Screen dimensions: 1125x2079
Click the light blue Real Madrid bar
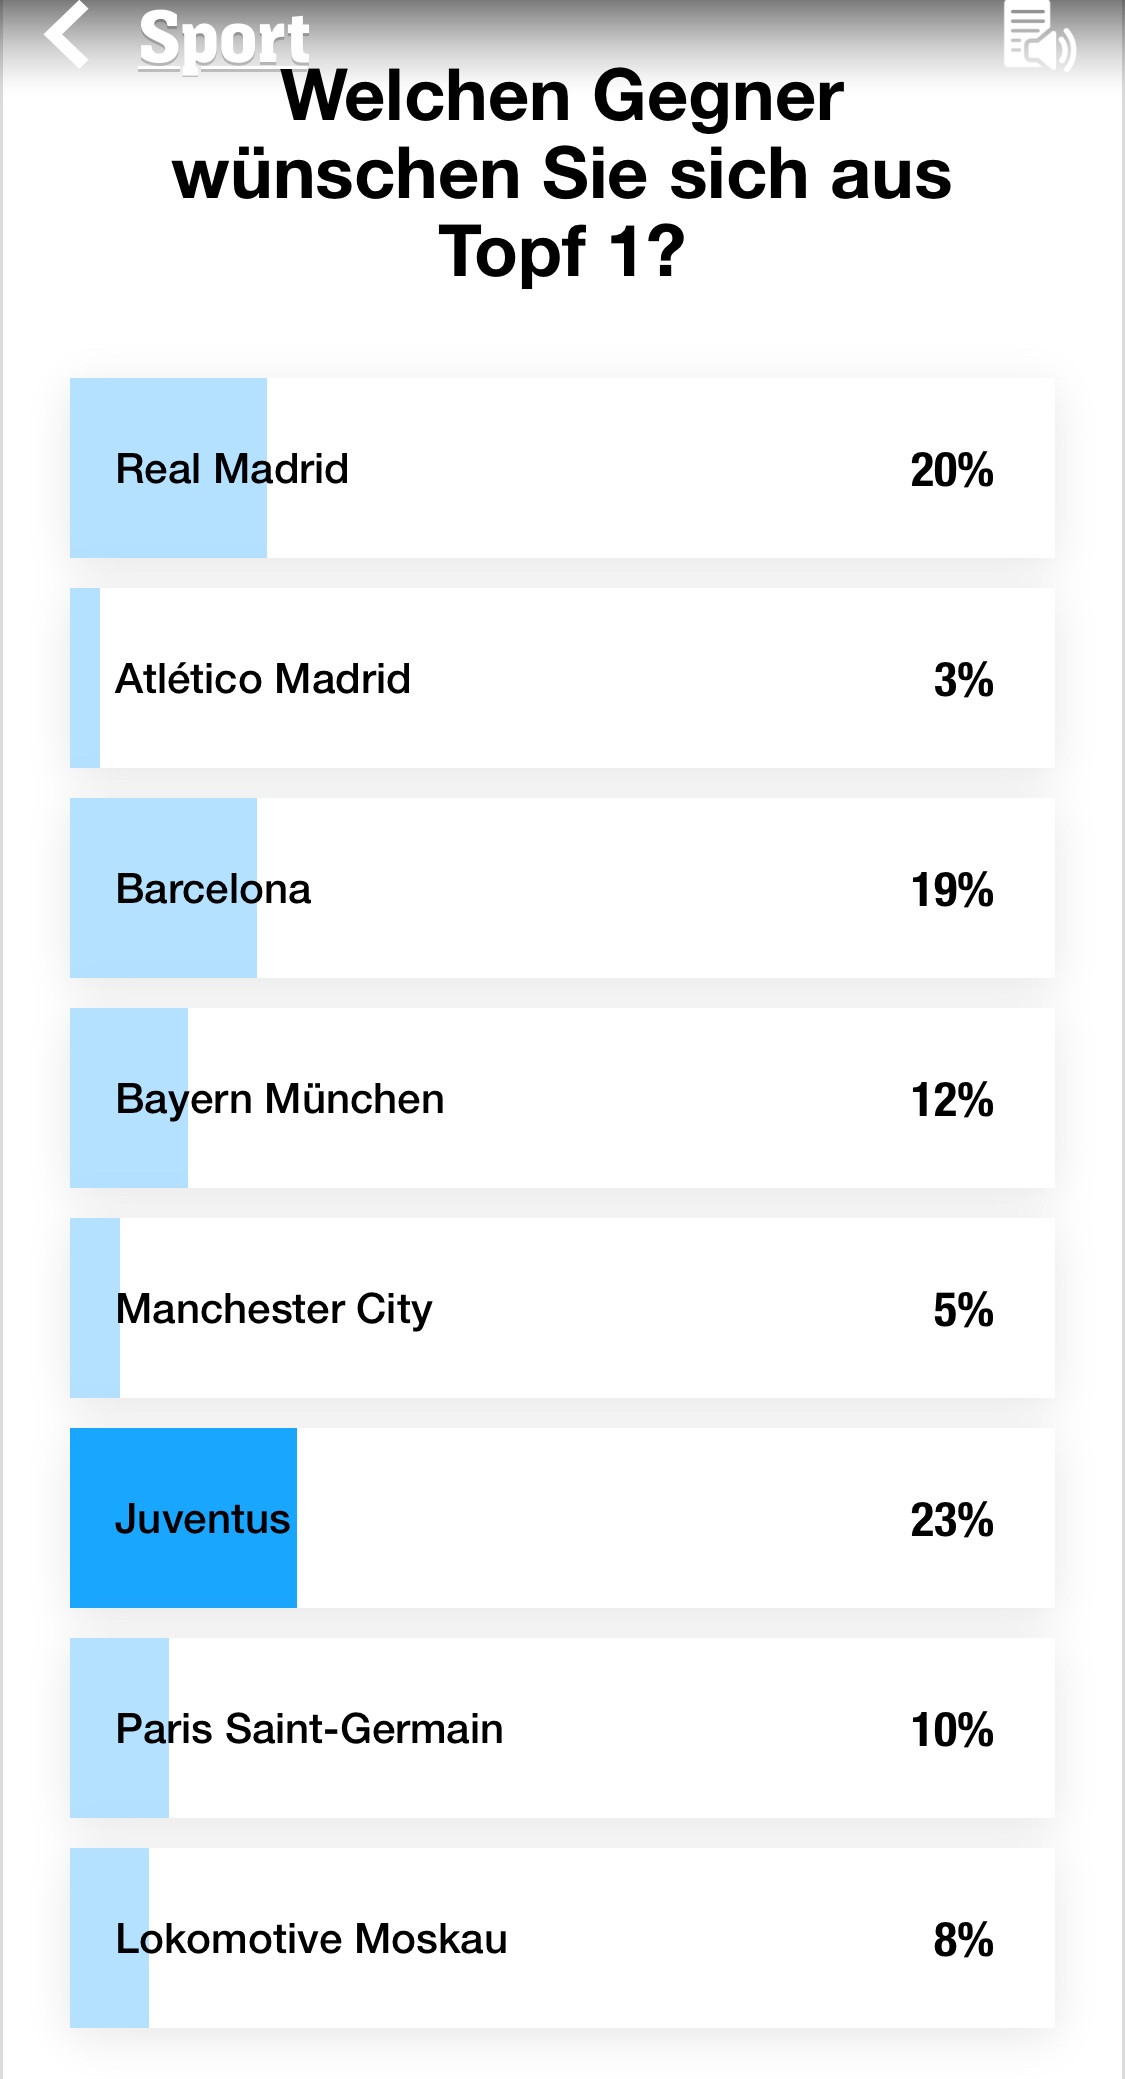[x=168, y=468]
